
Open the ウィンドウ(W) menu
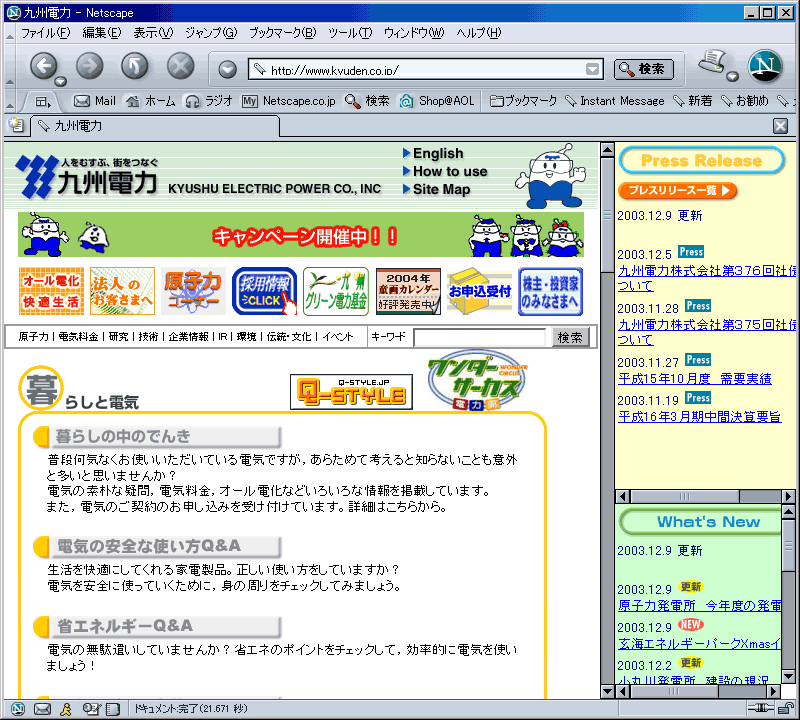tap(414, 33)
